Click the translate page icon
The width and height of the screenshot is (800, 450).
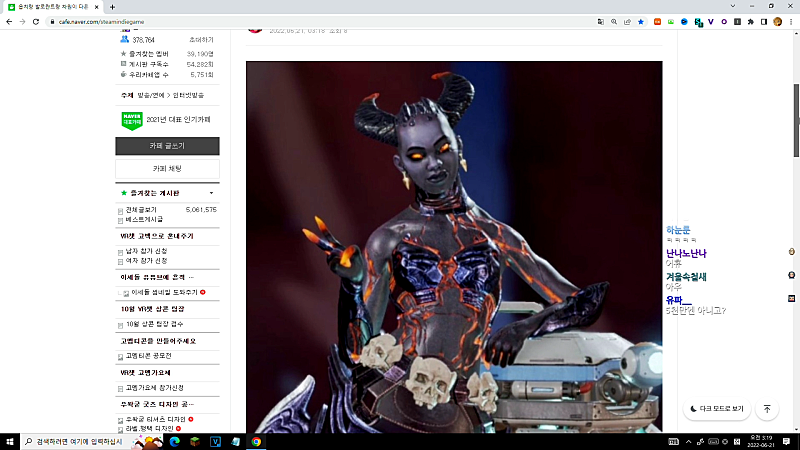[x=601, y=22]
